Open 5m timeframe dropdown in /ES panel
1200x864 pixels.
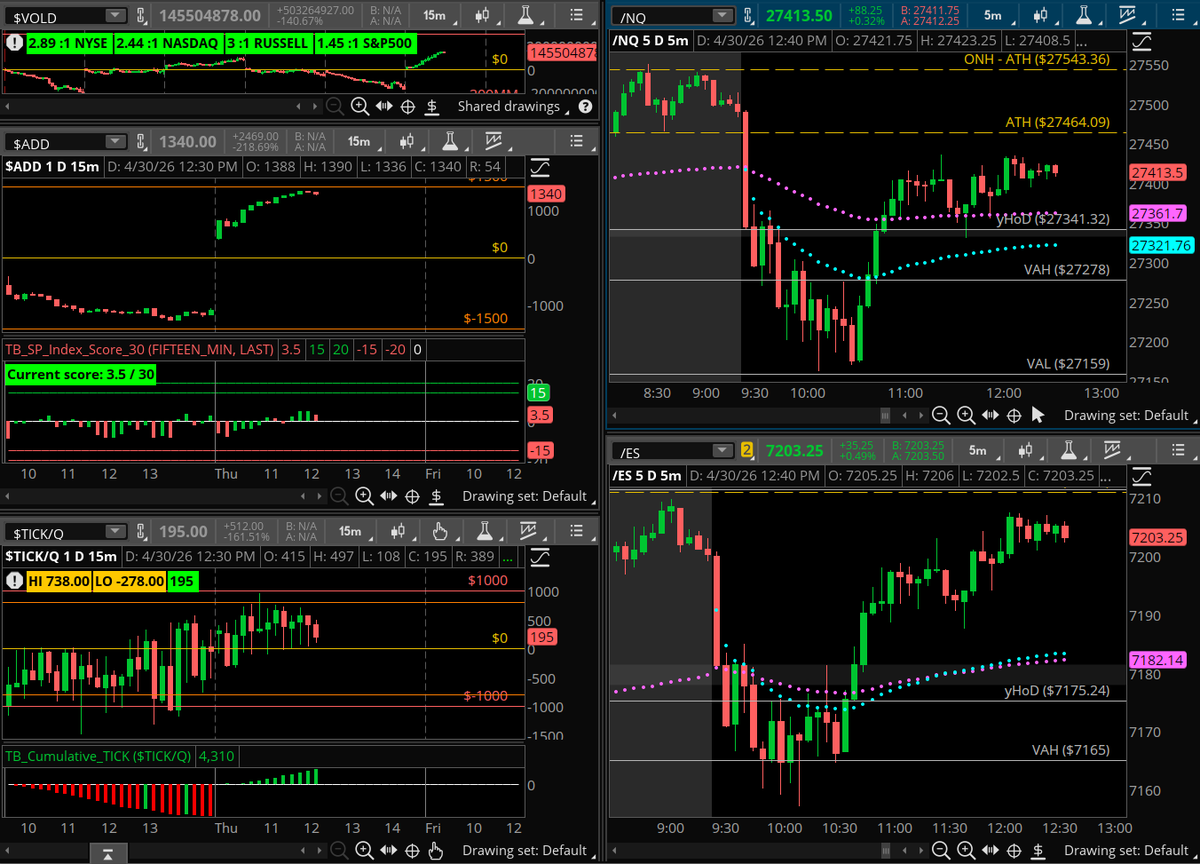point(977,451)
